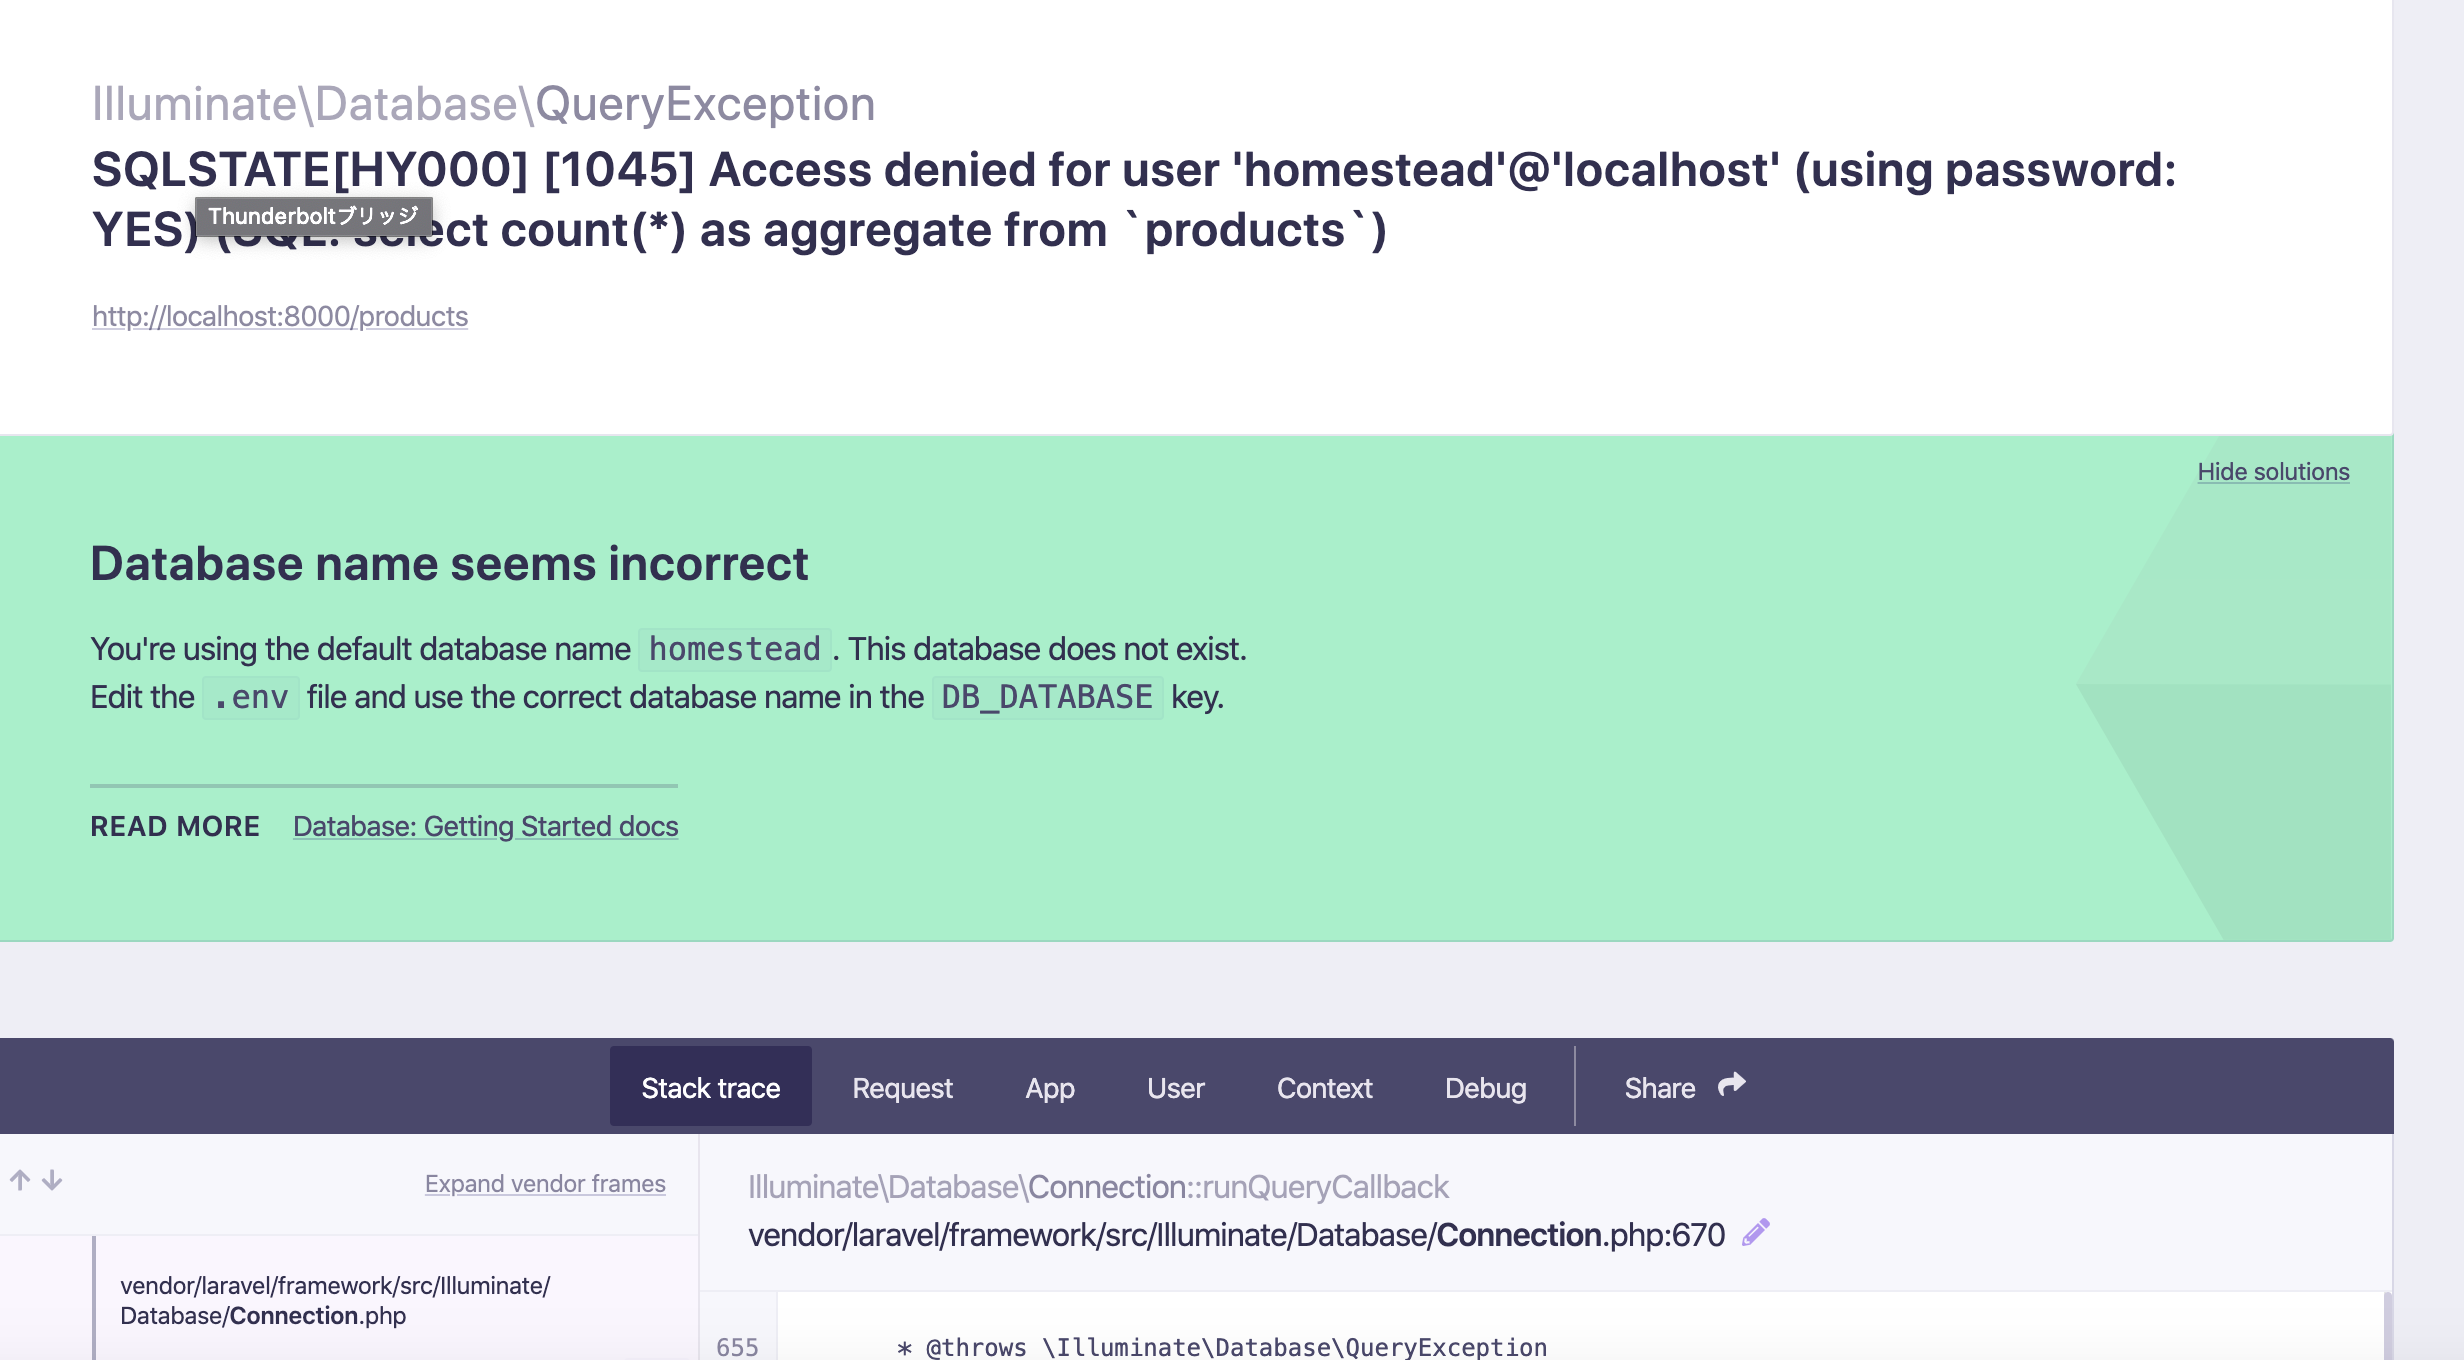
Task: Open the Debug tab
Action: coord(1485,1087)
